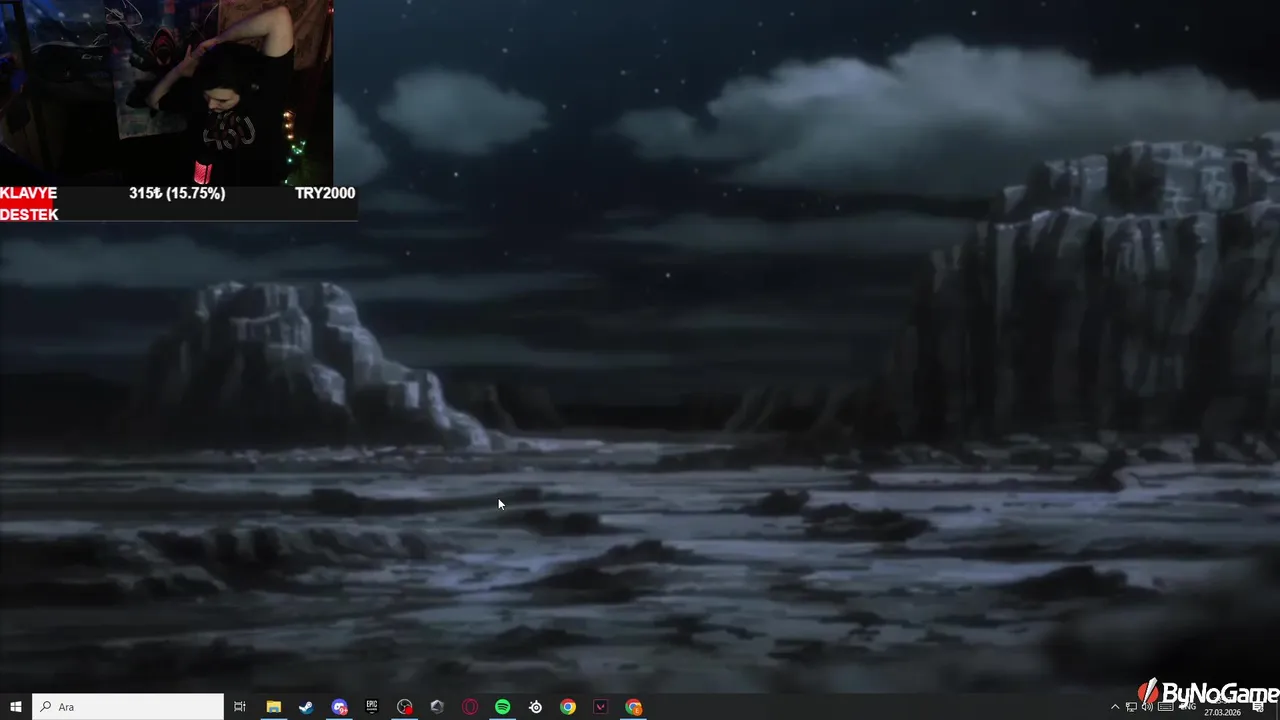Open second Chrome profile icon on the taskbar
The image size is (1280, 720).
click(634, 707)
